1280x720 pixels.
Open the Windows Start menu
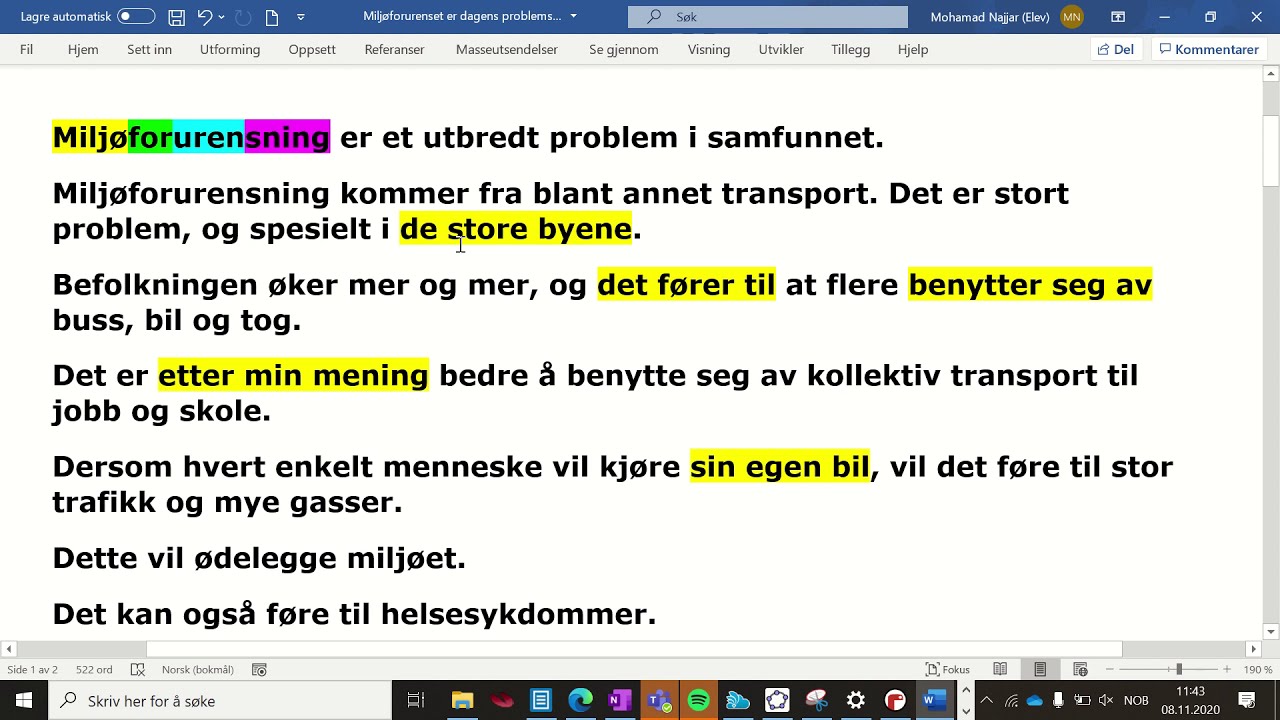pyautogui.click(x=23, y=701)
